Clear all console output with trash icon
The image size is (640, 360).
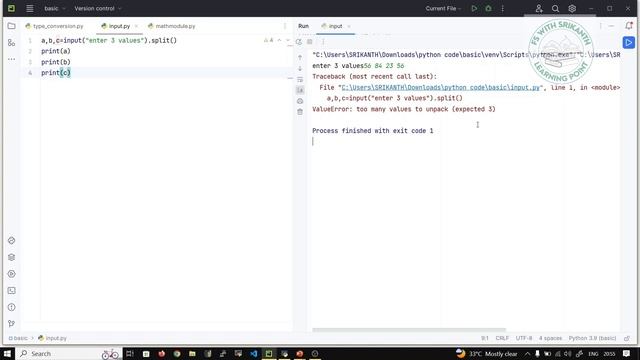pyautogui.click(x=300, y=112)
